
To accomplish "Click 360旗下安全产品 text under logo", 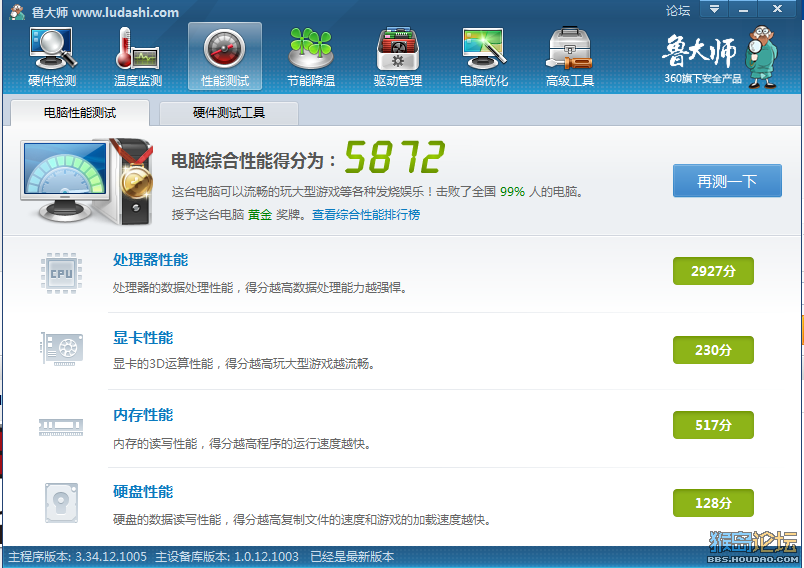I will [702, 79].
